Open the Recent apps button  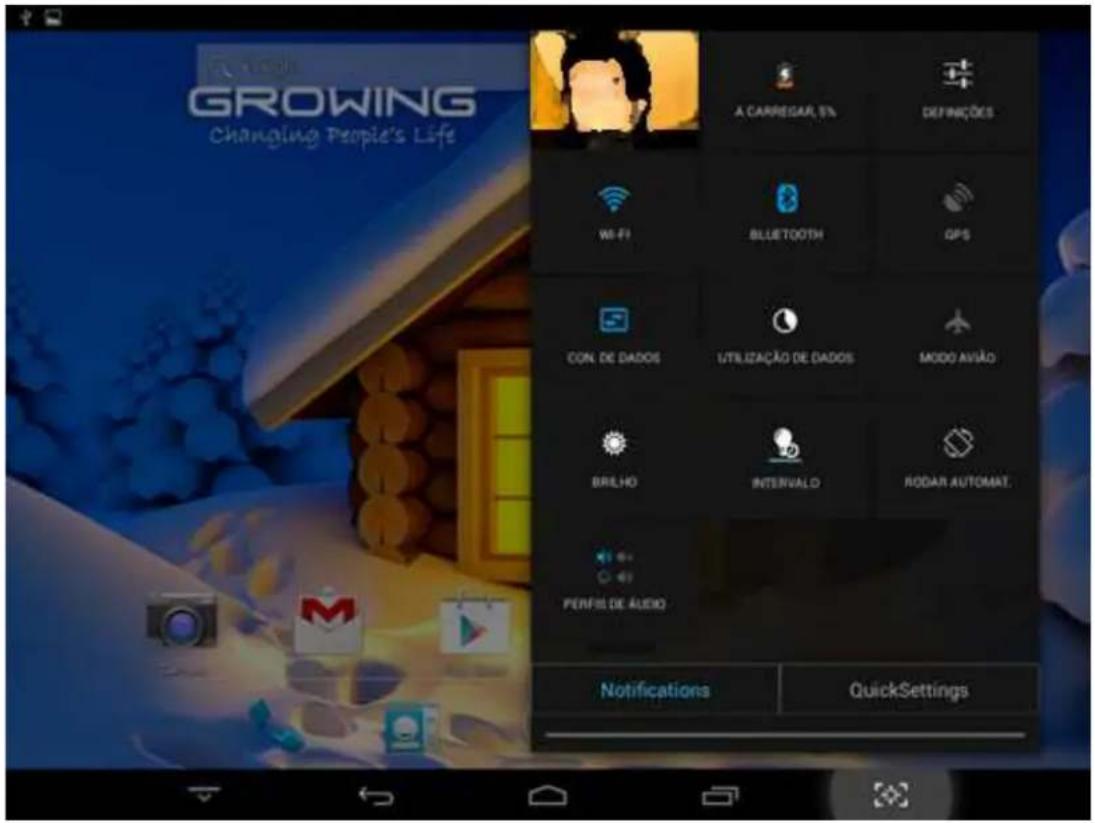[x=720, y=795]
